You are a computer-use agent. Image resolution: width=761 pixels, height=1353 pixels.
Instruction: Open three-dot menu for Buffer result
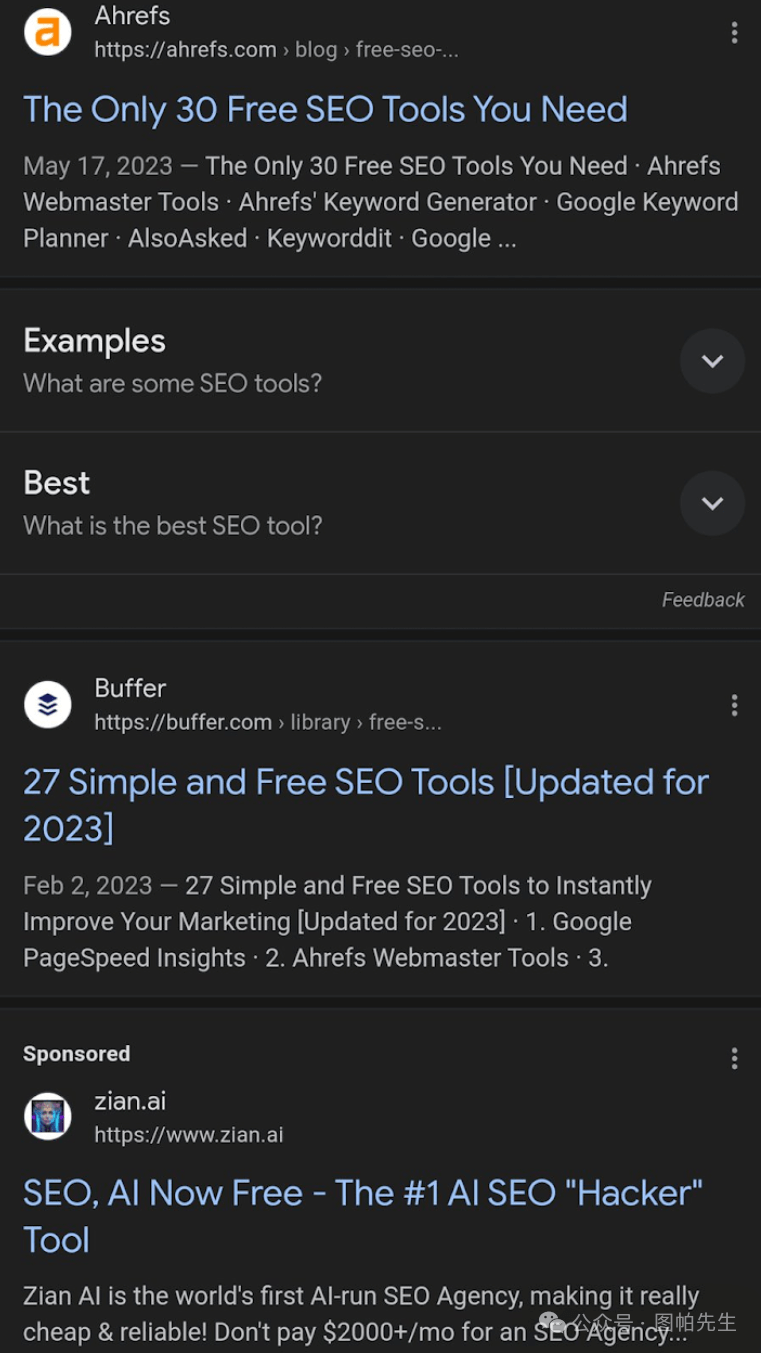click(734, 706)
